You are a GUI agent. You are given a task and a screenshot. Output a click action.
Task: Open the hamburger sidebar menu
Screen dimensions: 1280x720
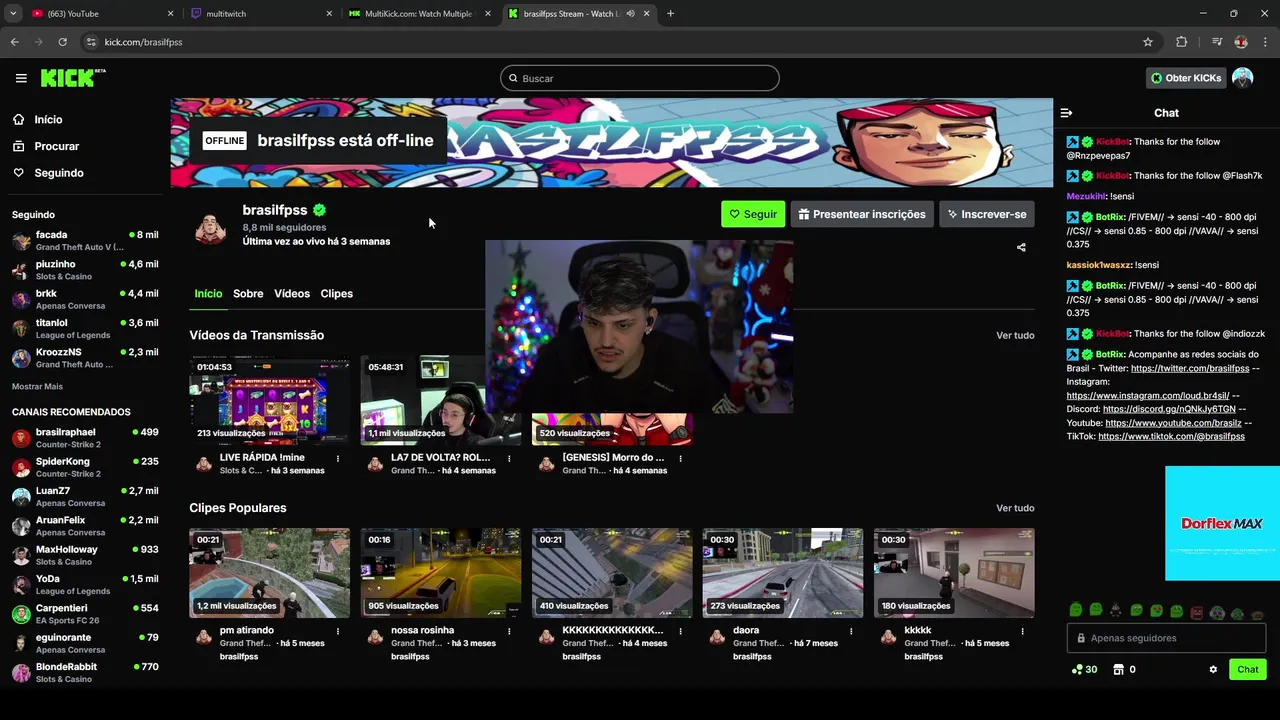pyautogui.click(x=21, y=78)
